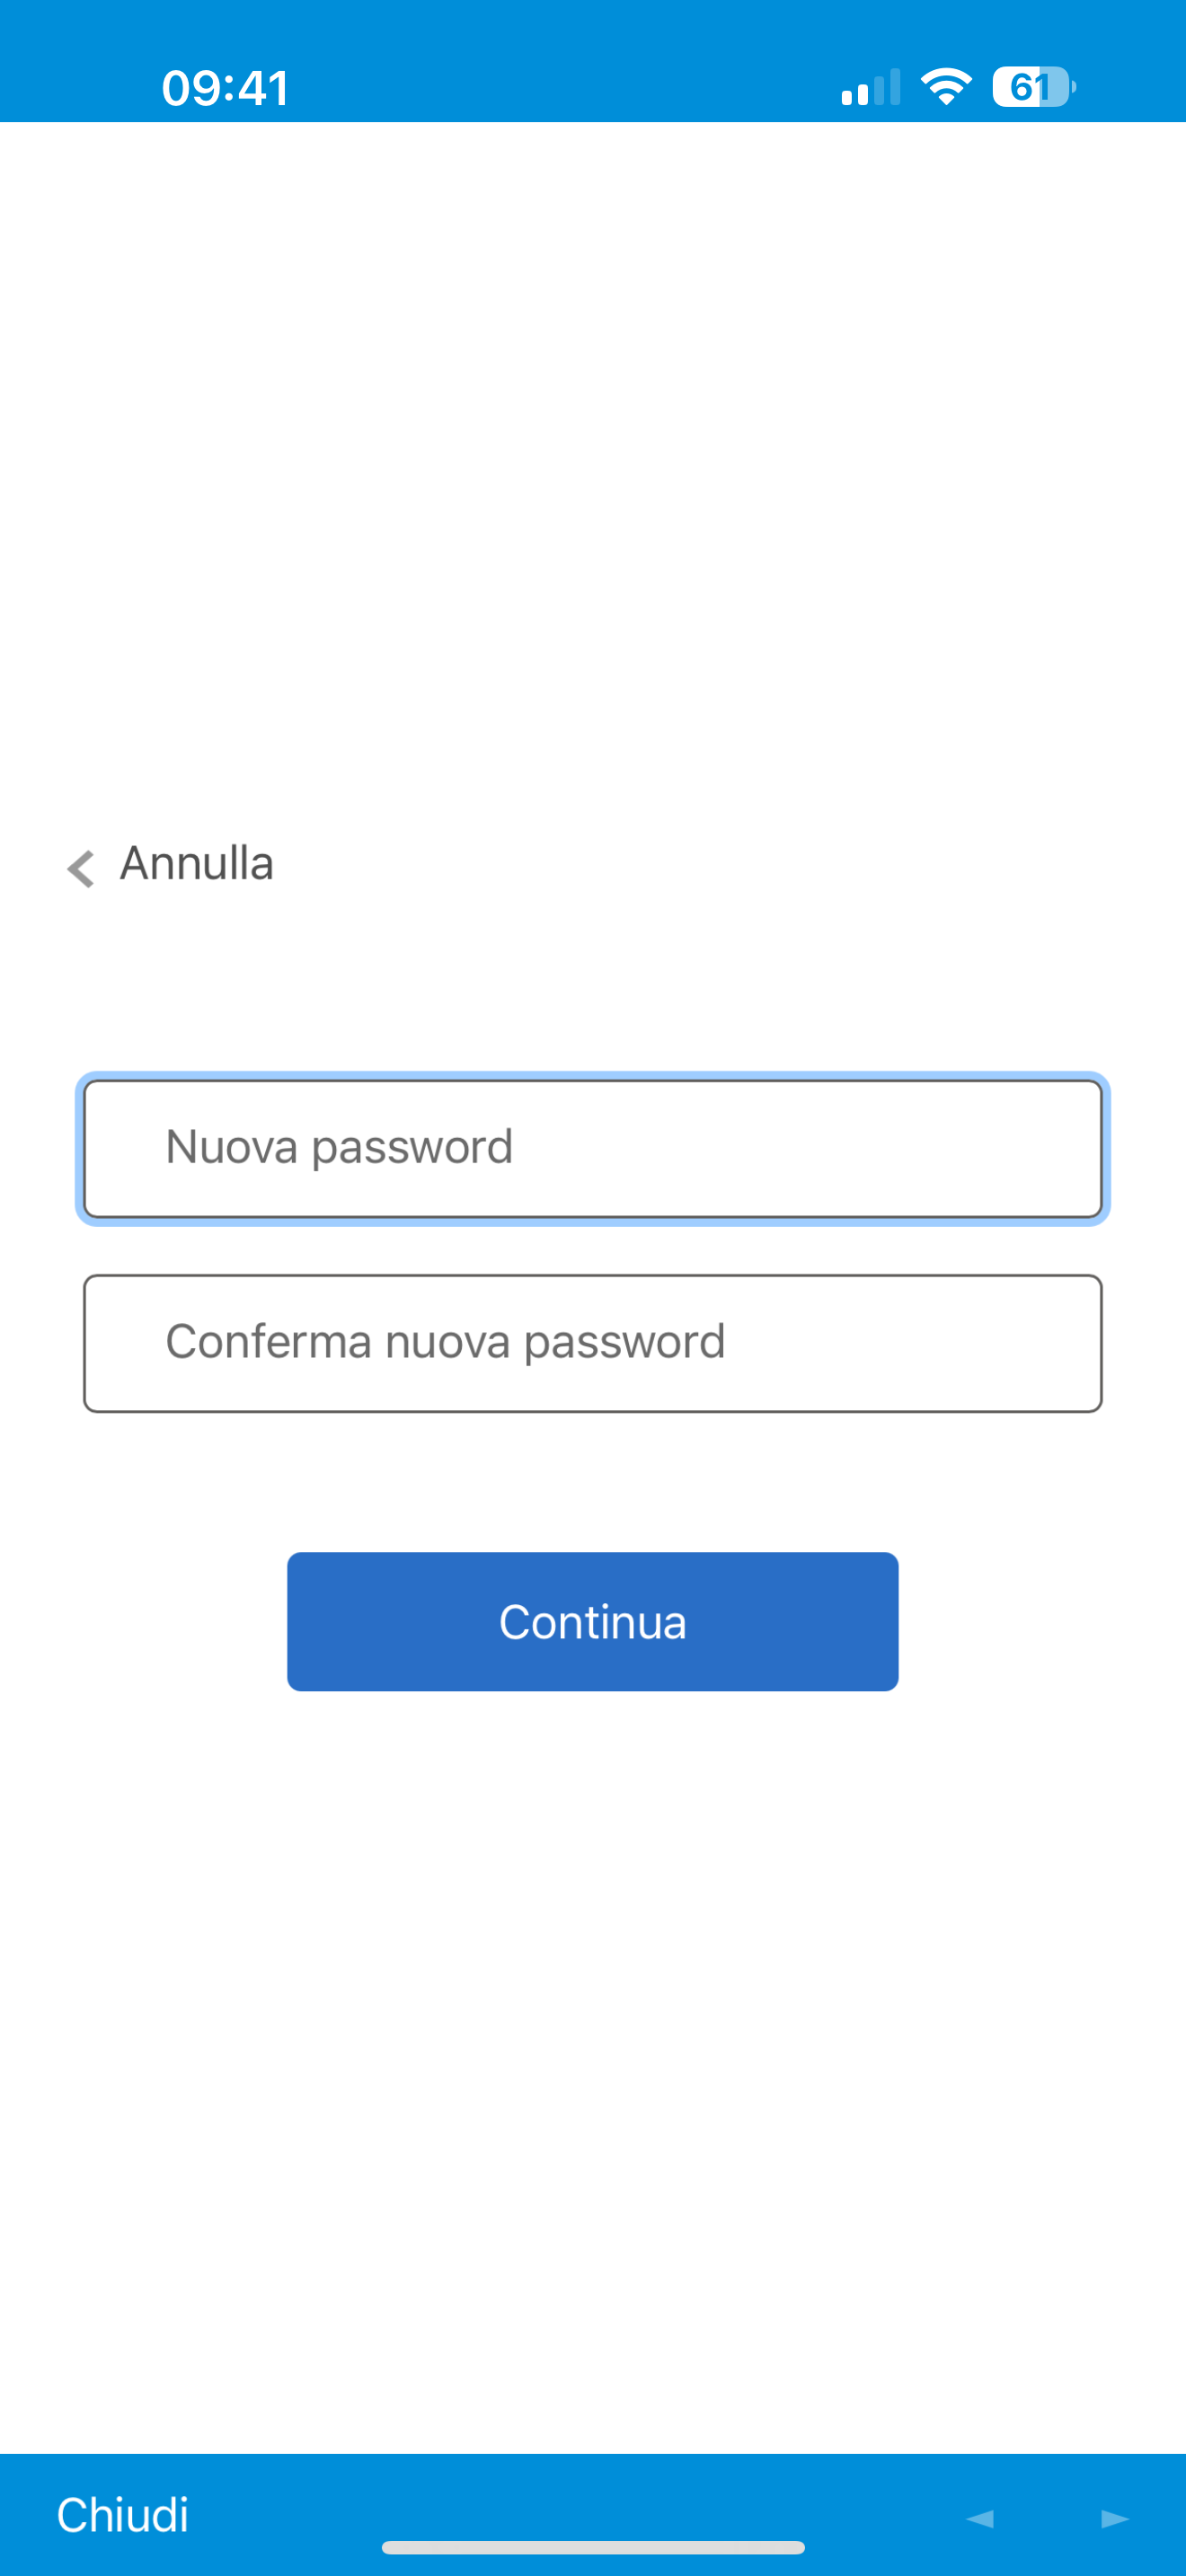Screen dimensions: 1186x2576
Task: Tap the battery percentage 61 indicator
Action: click(x=1028, y=87)
